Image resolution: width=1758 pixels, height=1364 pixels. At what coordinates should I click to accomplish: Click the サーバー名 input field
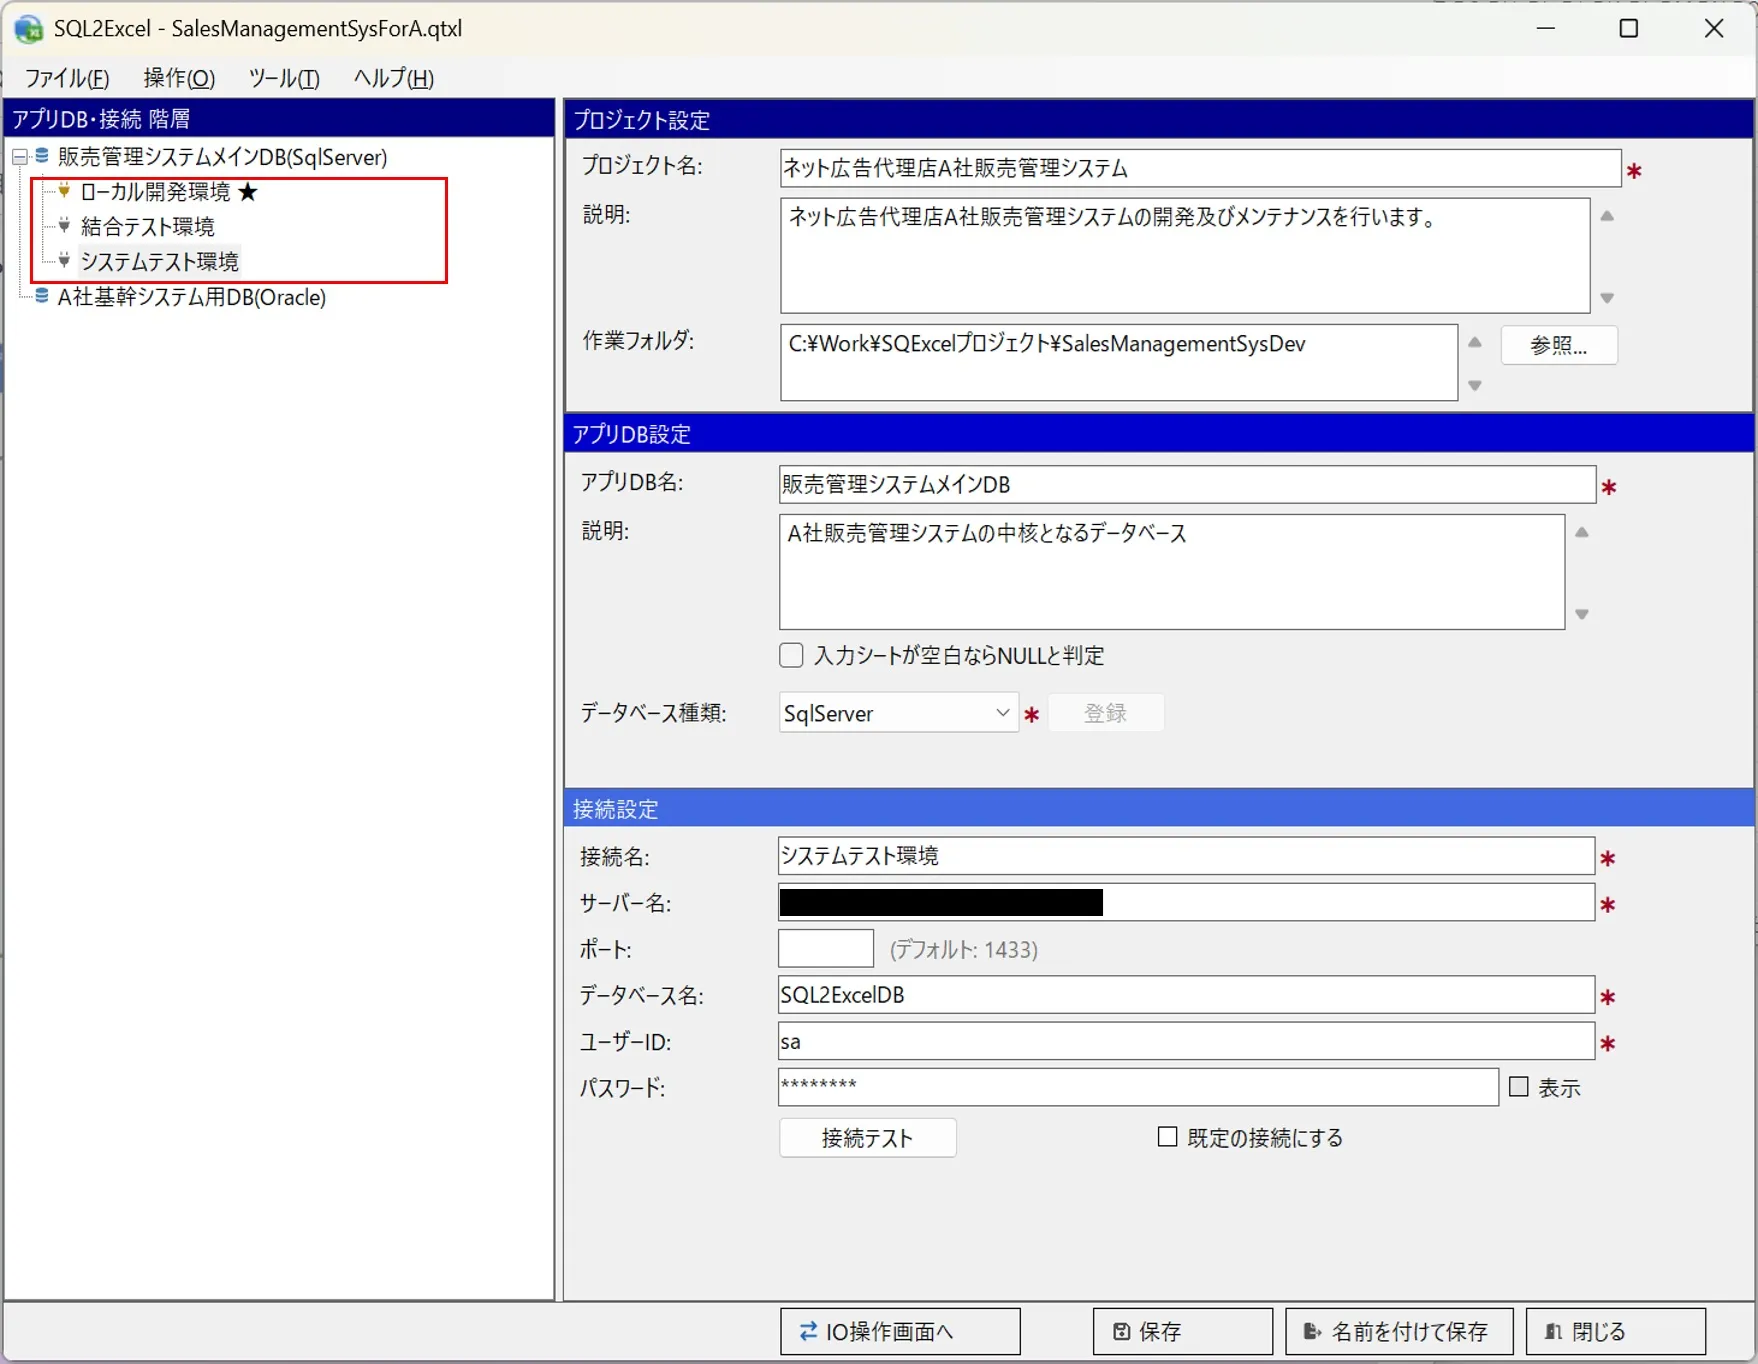tap(1186, 902)
